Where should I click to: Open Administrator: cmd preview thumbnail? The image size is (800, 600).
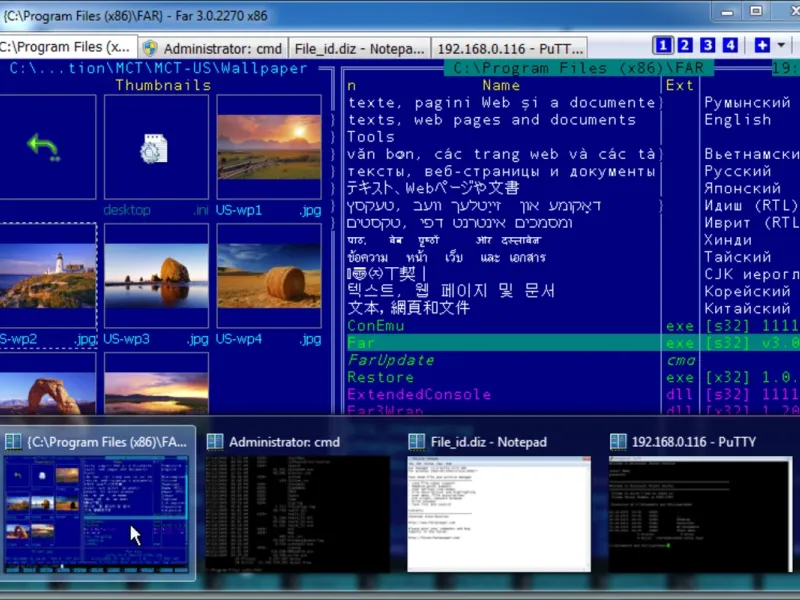tap(297, 514)
